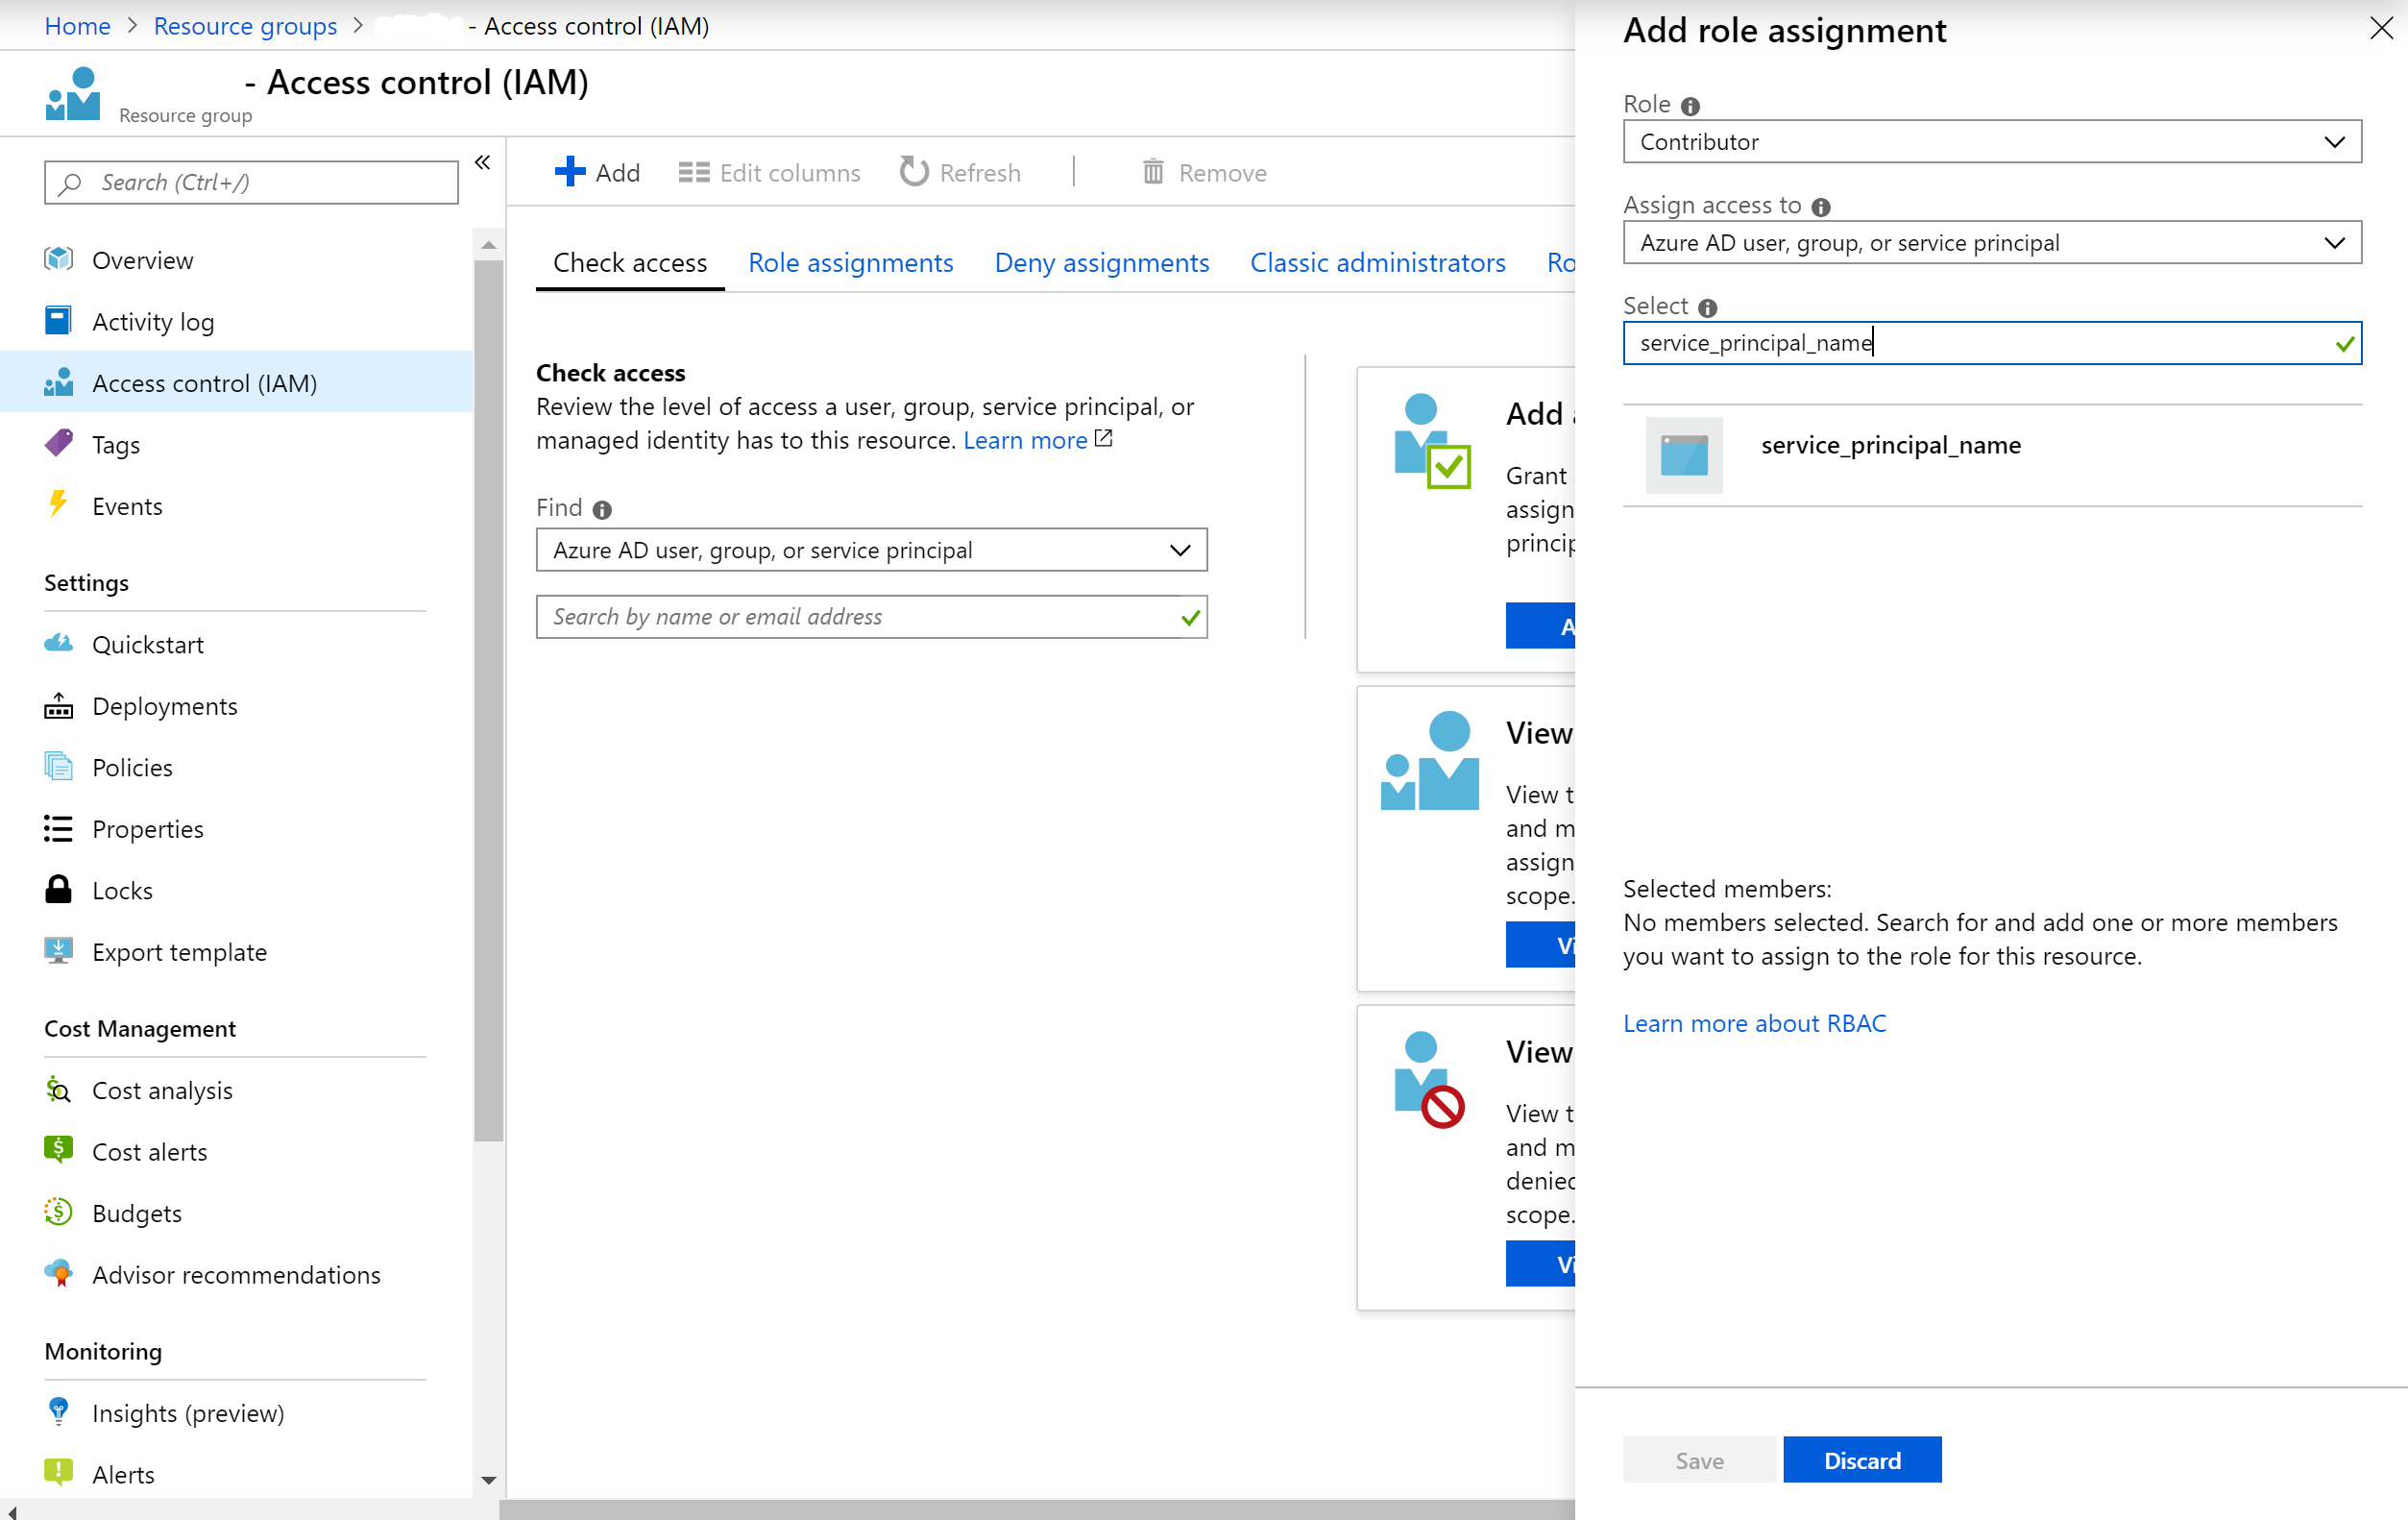The width and height of the screenshot is (2408, 1520).
Task: Click the Deployments icon in sidebar
Action: (x=58, y=706)
